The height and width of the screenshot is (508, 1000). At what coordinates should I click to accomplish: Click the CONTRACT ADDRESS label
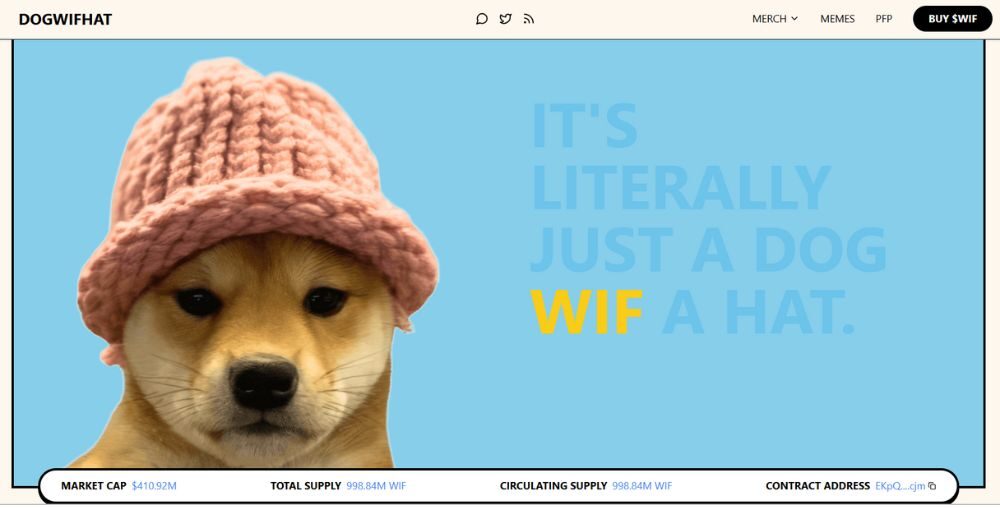pyautogui.click(x=818, y=486)
